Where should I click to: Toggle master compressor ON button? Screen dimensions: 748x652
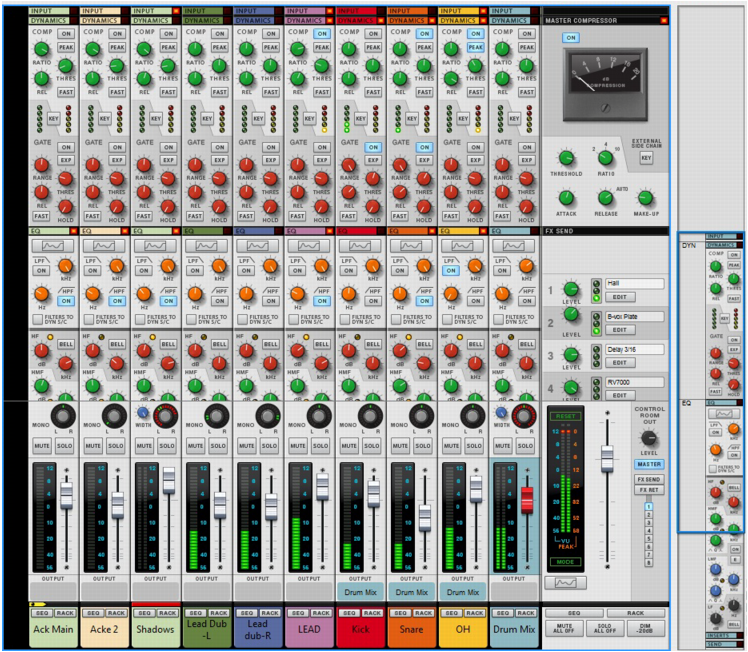coord(571,37)
